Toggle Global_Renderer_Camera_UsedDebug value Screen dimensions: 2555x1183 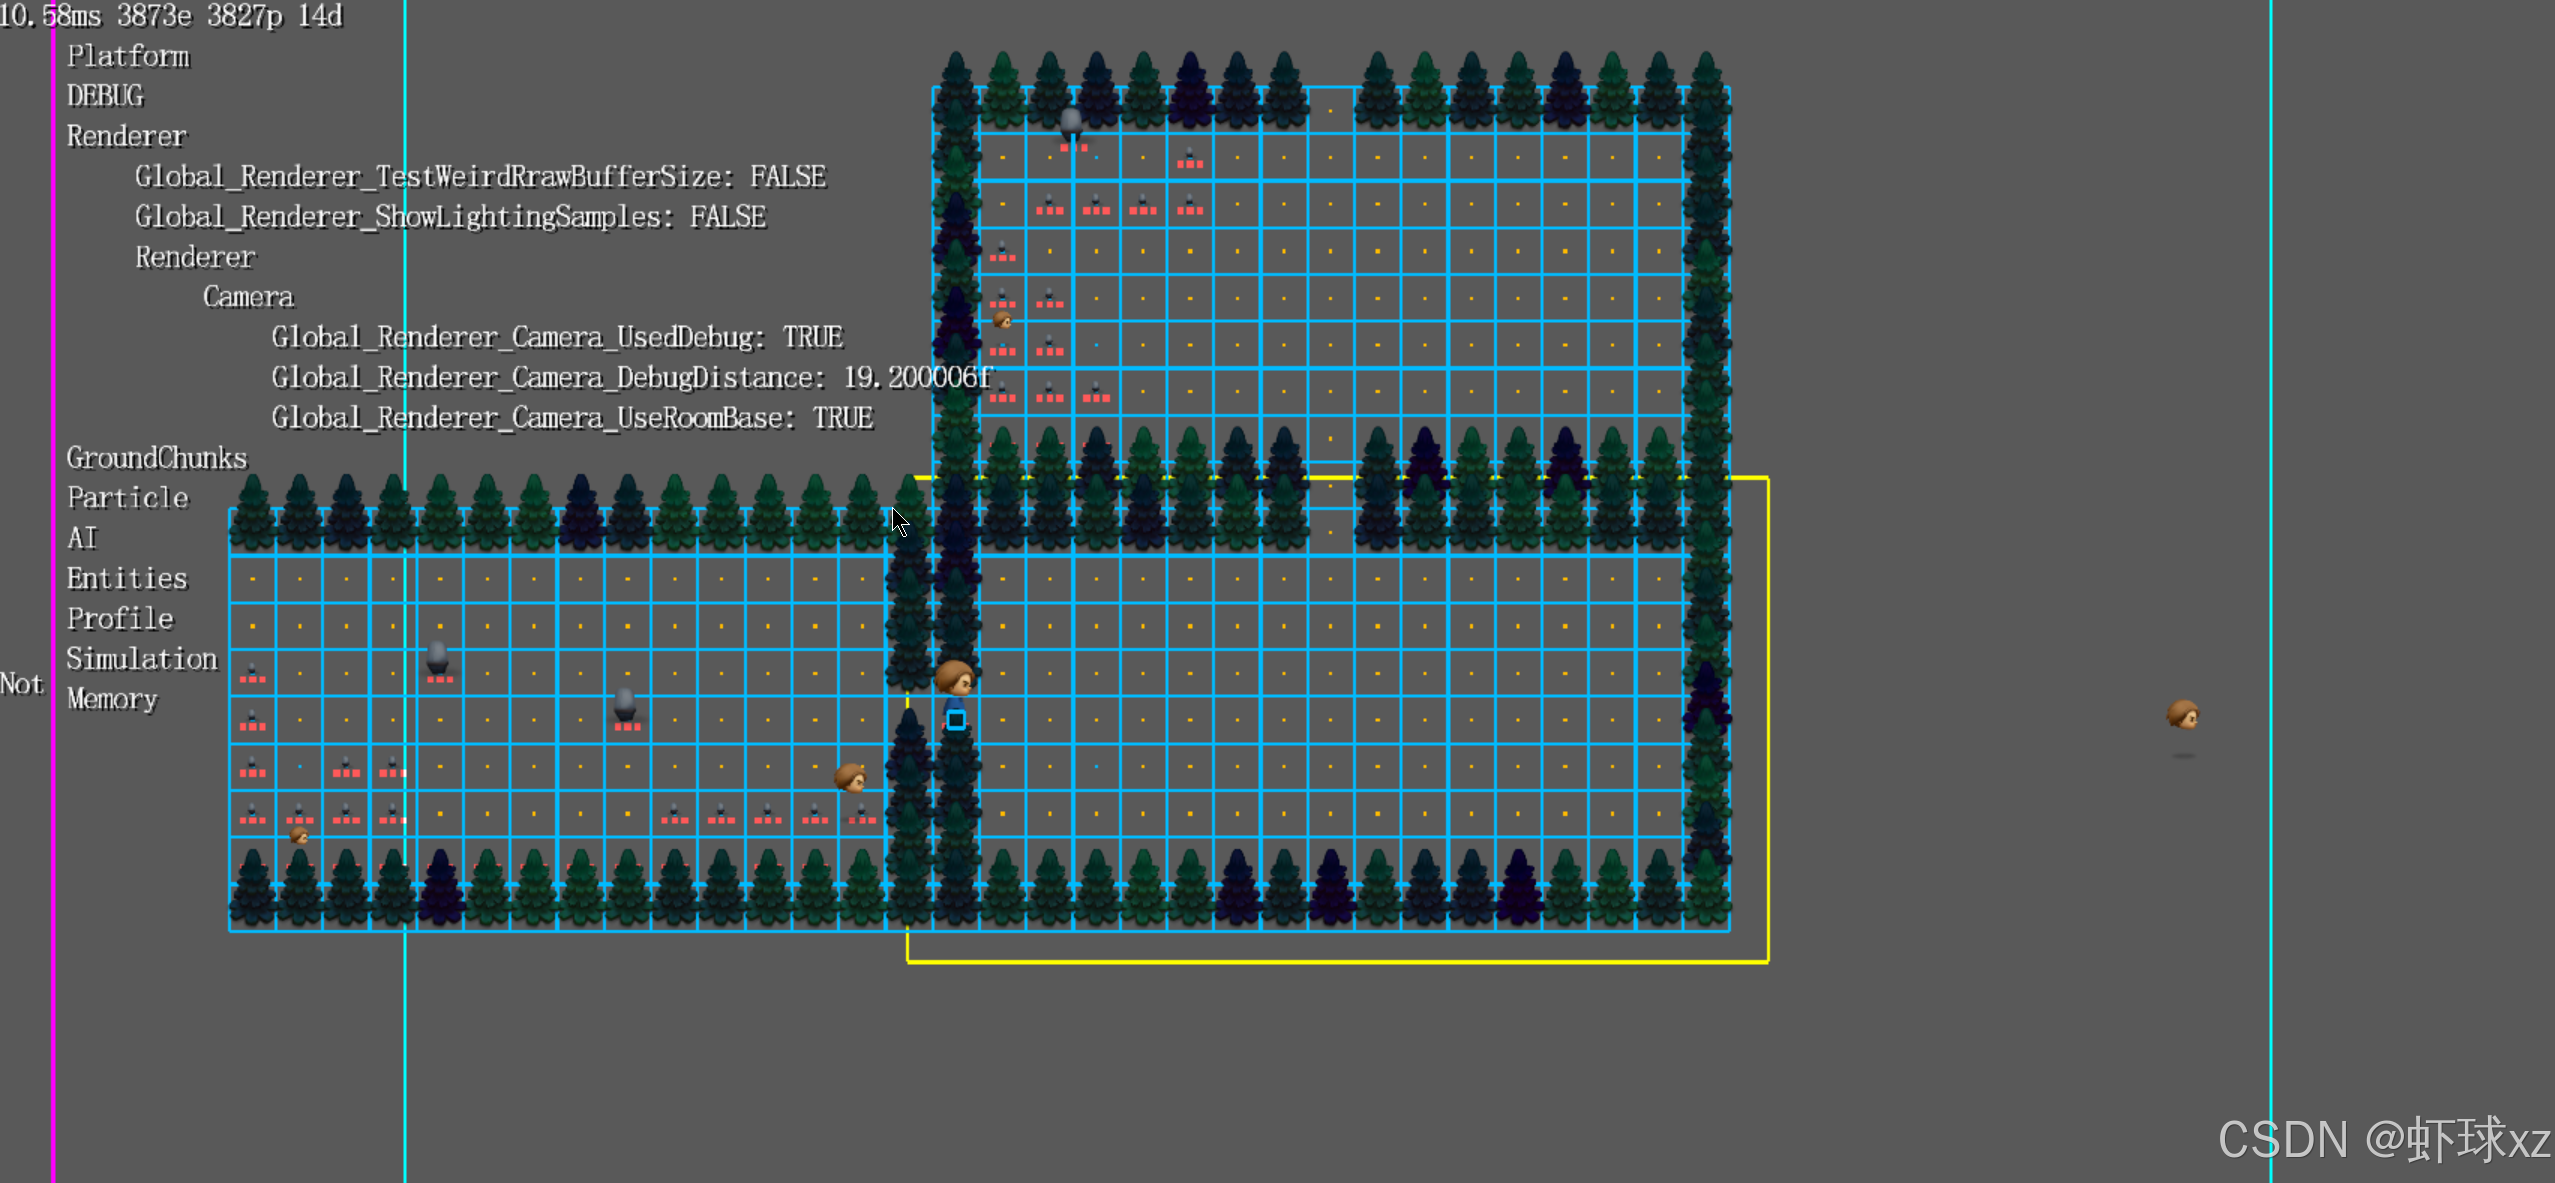click(x=557, y=338)
